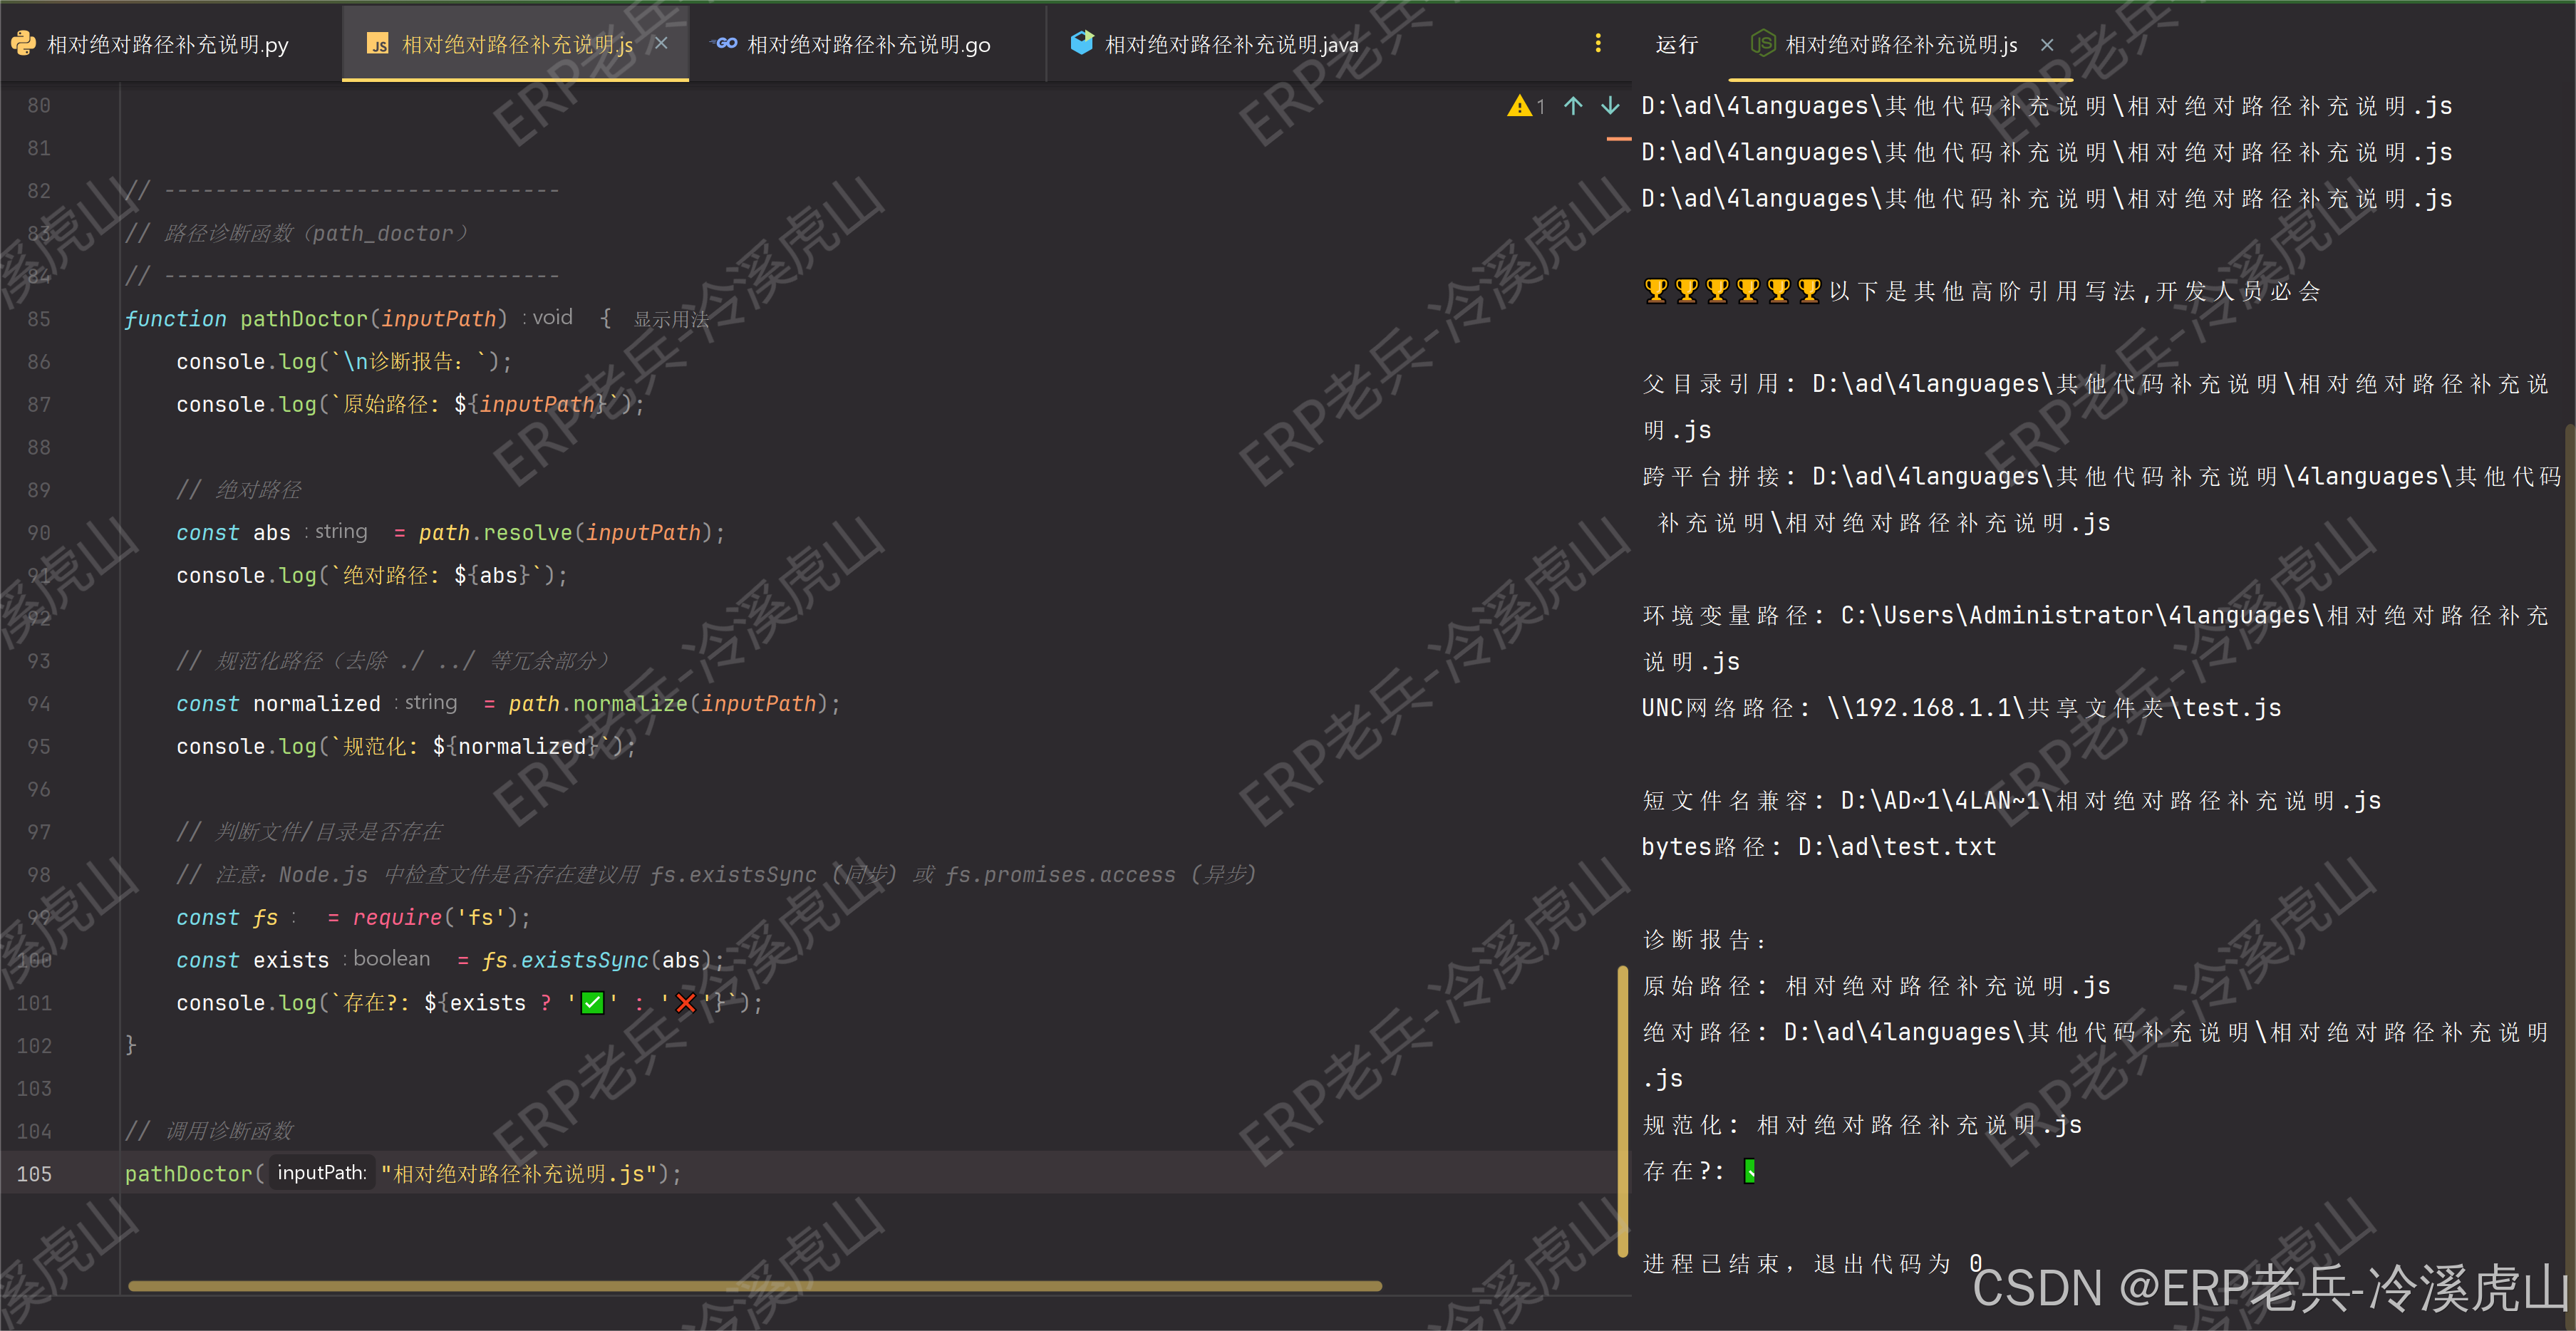2576x1331 pixels.
Task: Go to previous highlighted problem arrow
Action: tap(1573, 105)
